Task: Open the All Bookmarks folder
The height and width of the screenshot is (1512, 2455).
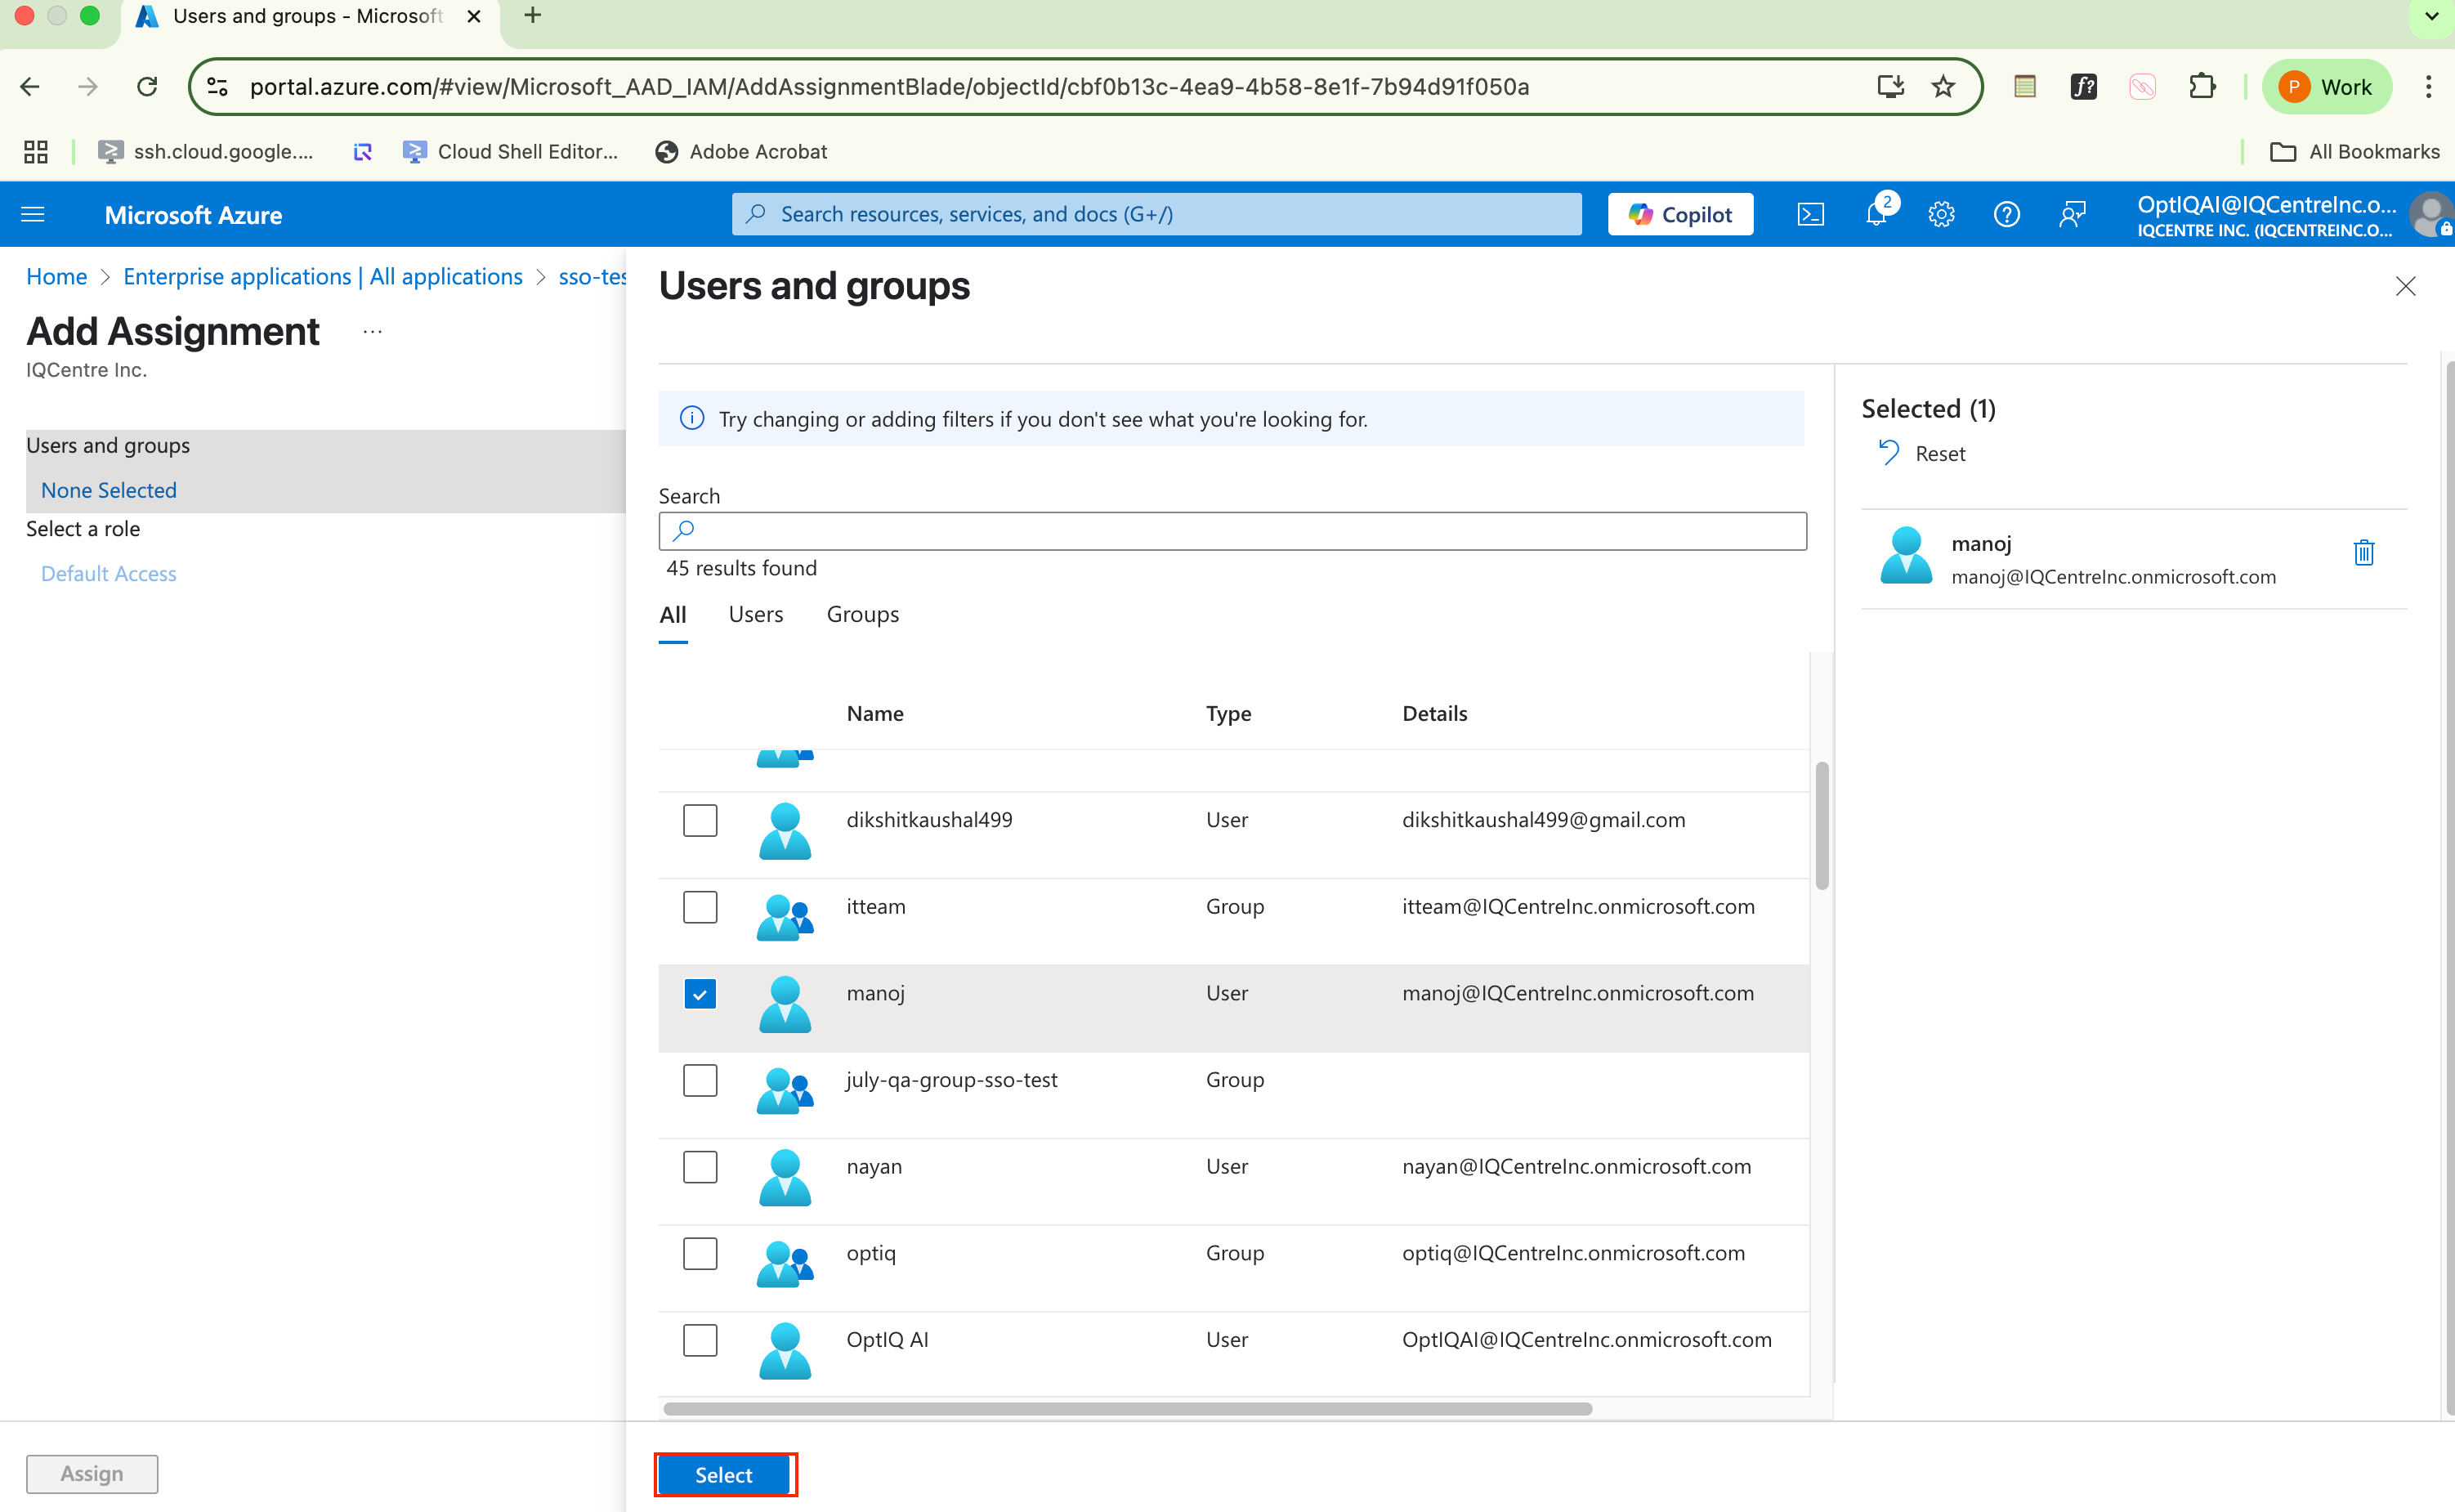Action: coord(2354,152)
